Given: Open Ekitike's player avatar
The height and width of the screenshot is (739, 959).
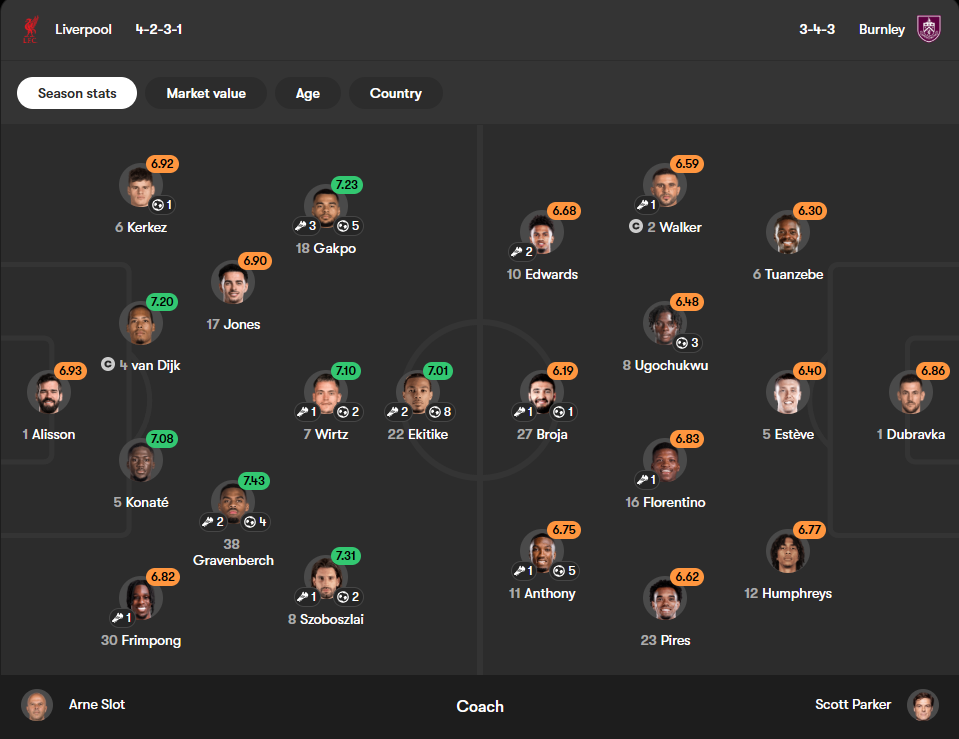Looking at the screenshot, I should click(x=418, y=392).
